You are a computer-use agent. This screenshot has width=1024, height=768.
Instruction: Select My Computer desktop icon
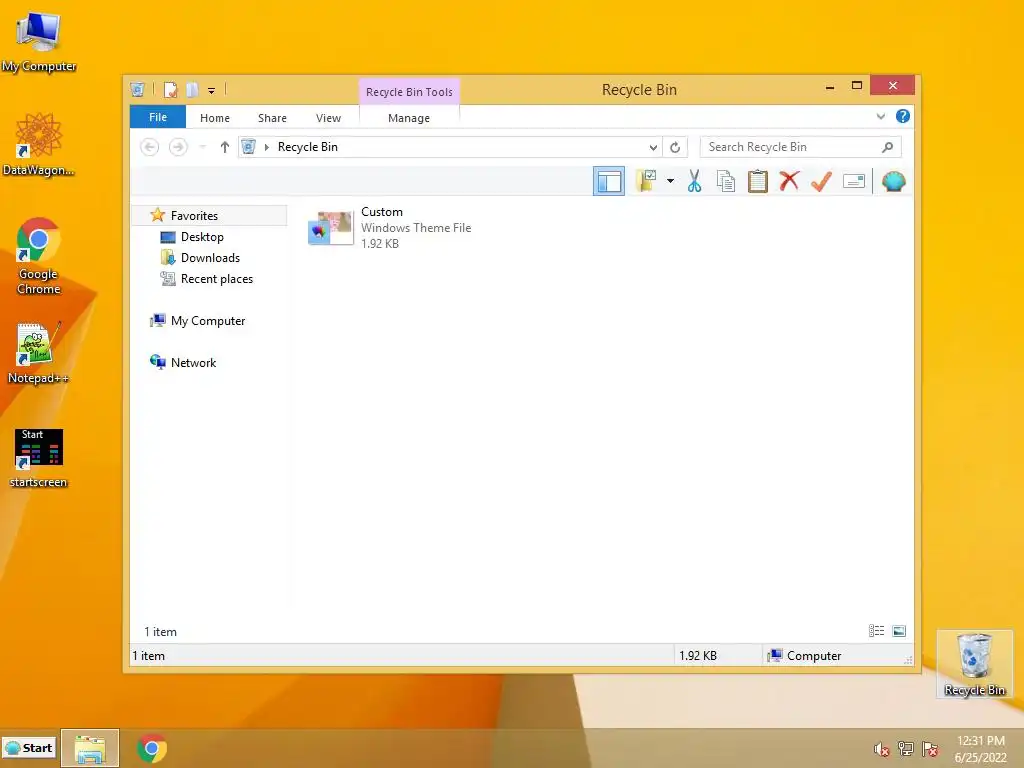pos(39,41)
